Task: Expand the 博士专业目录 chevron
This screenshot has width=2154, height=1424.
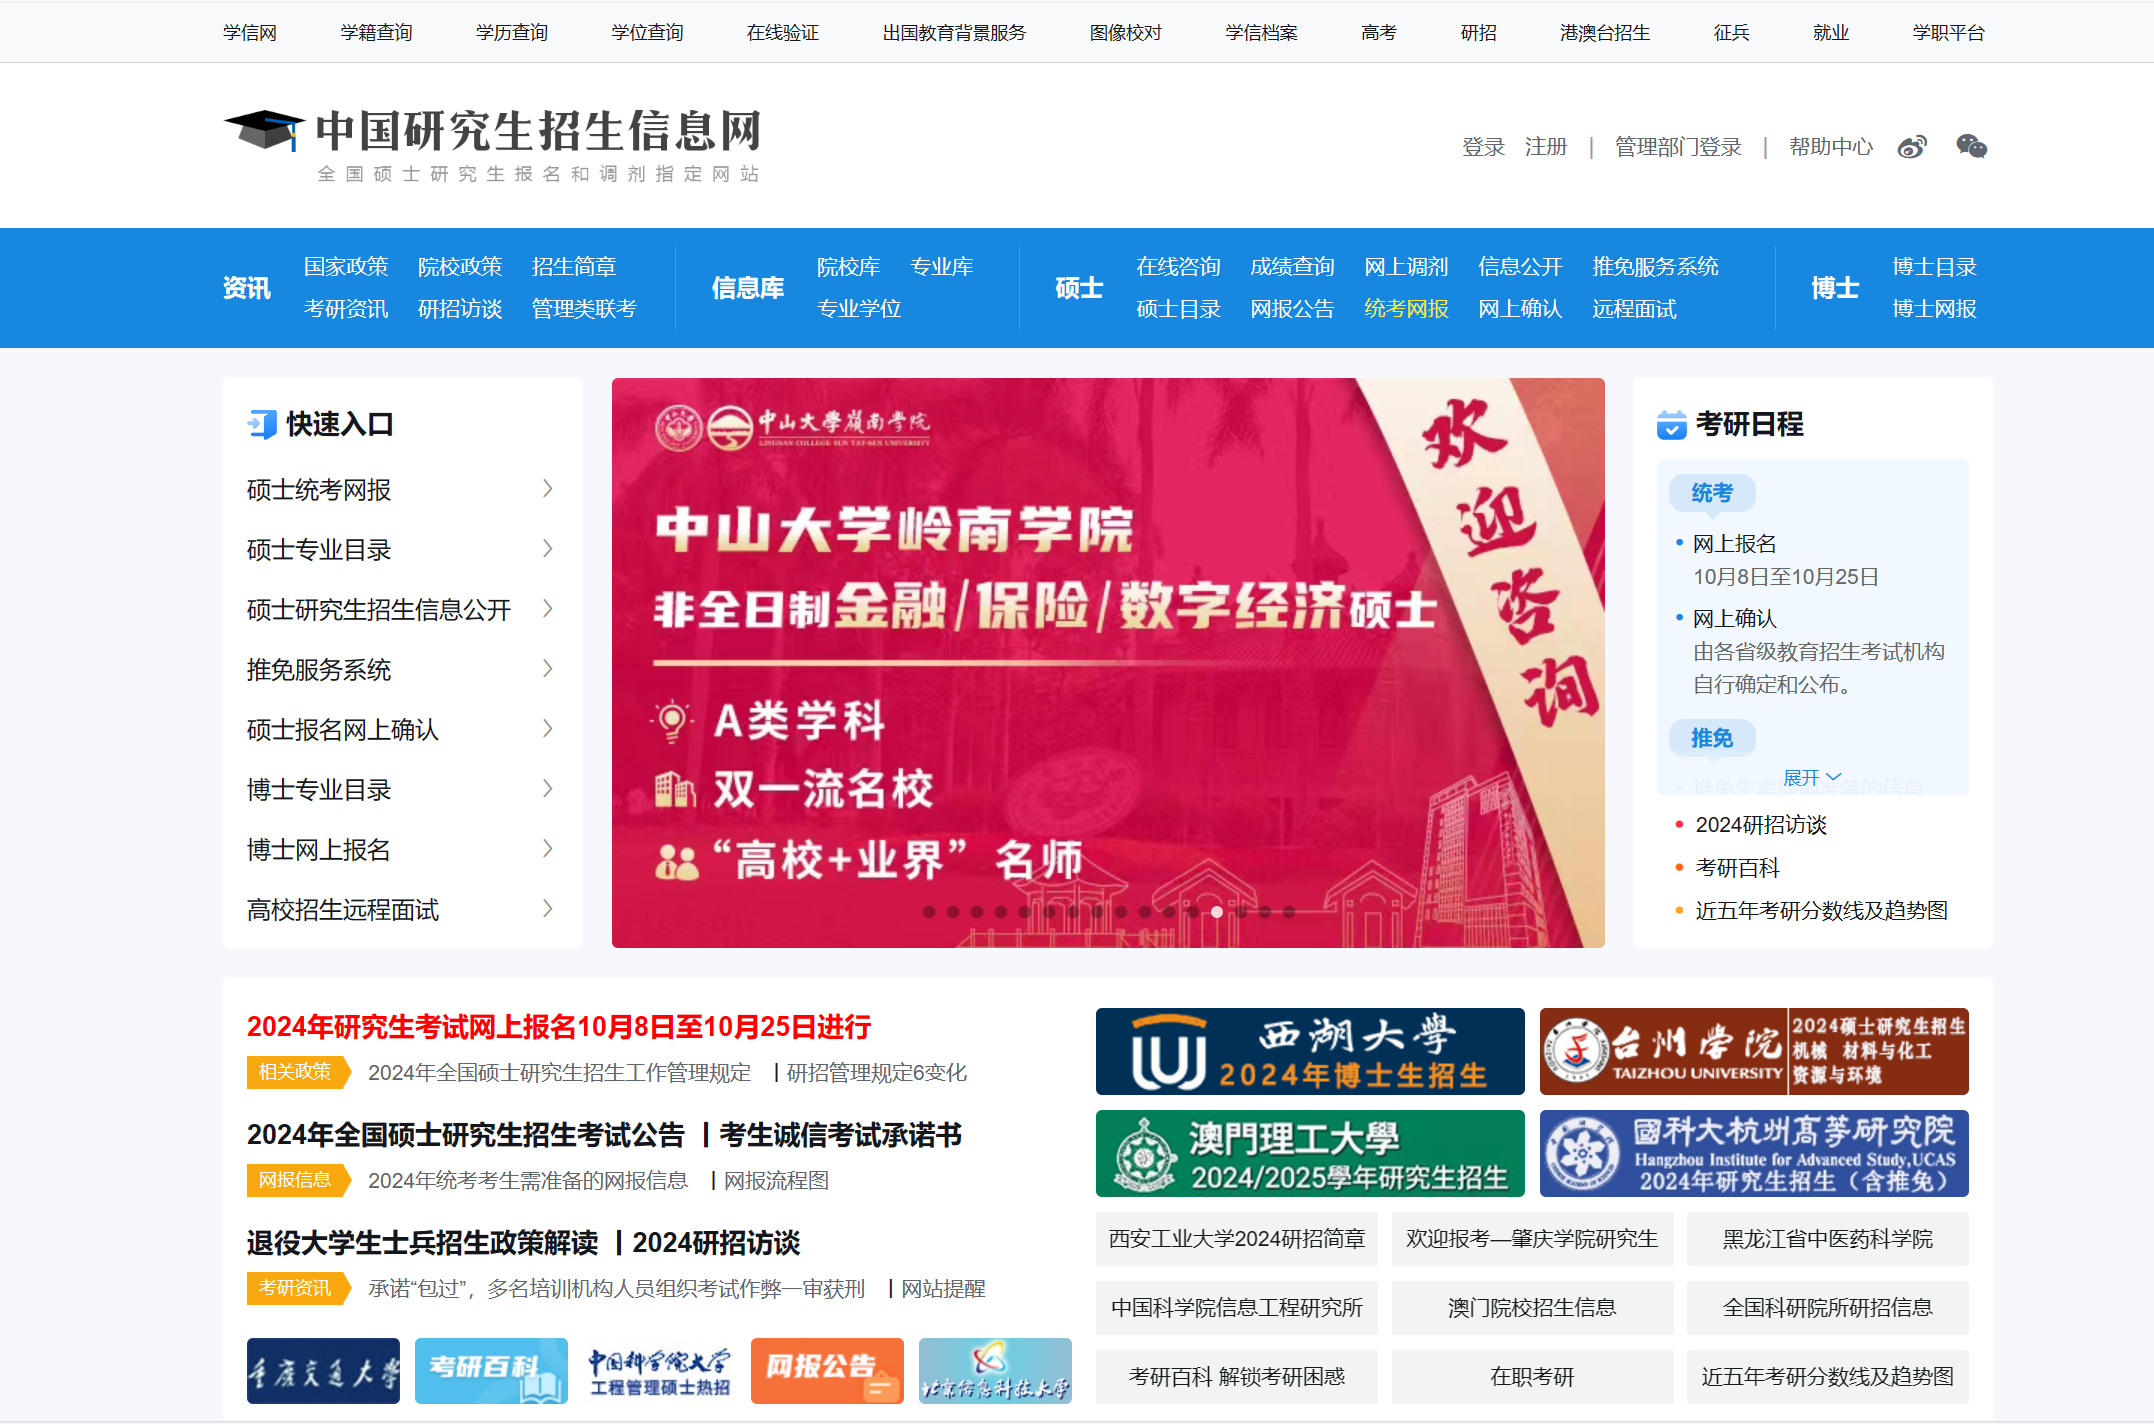Action: tap(547, 789)
